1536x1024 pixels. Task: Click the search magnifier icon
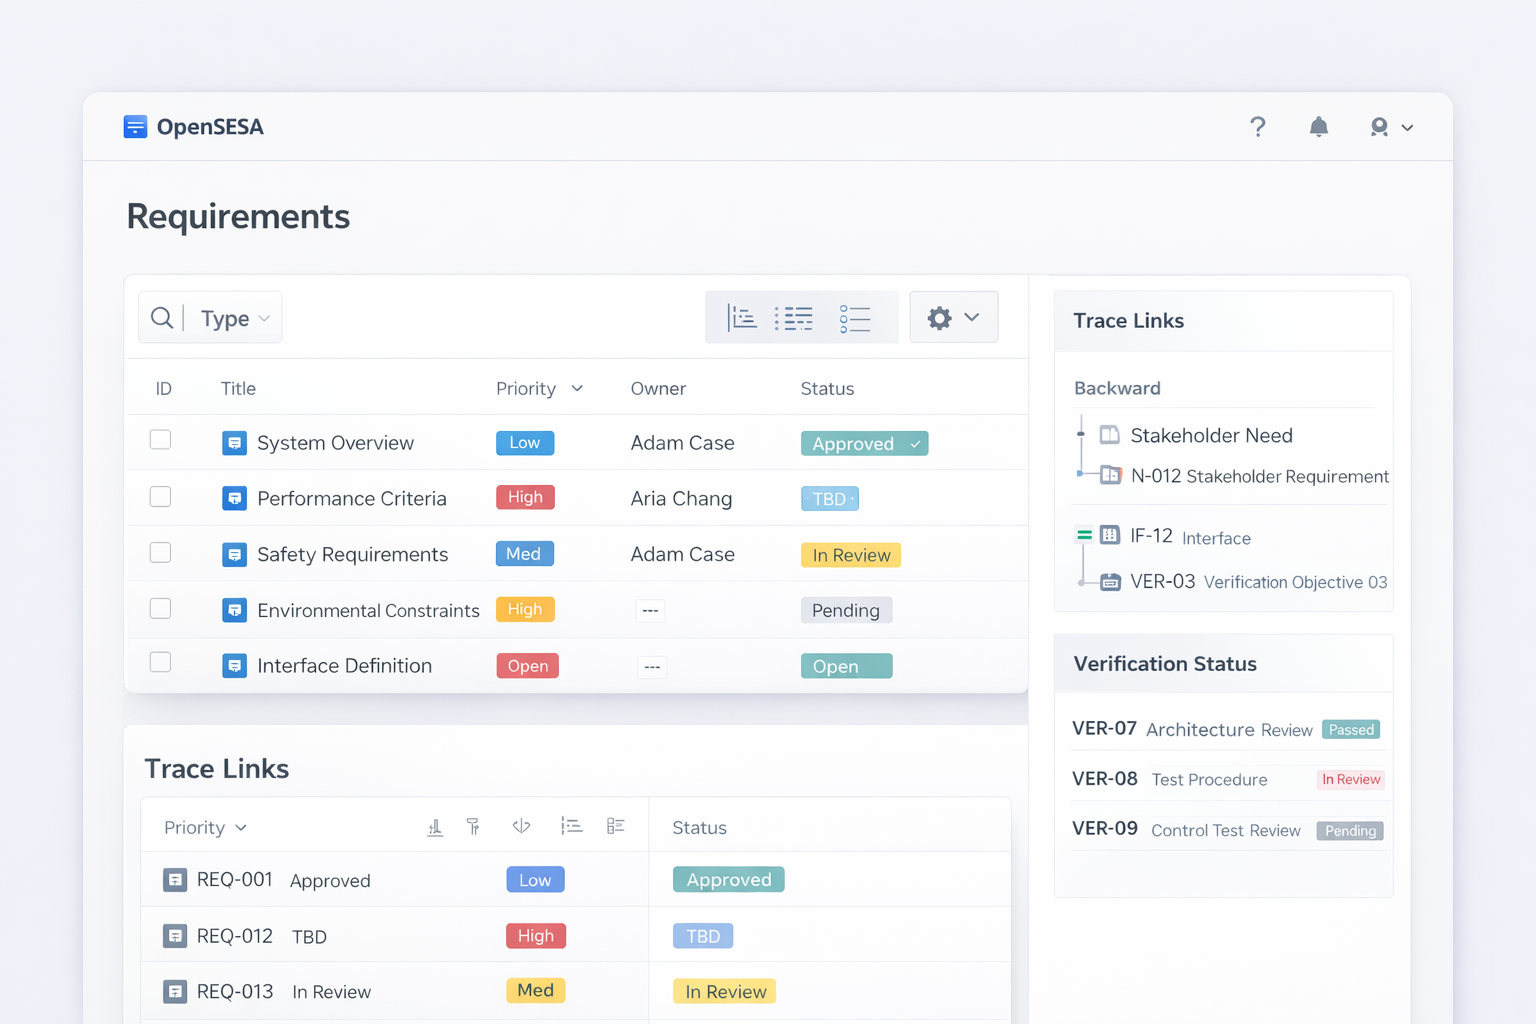[161, 318]
